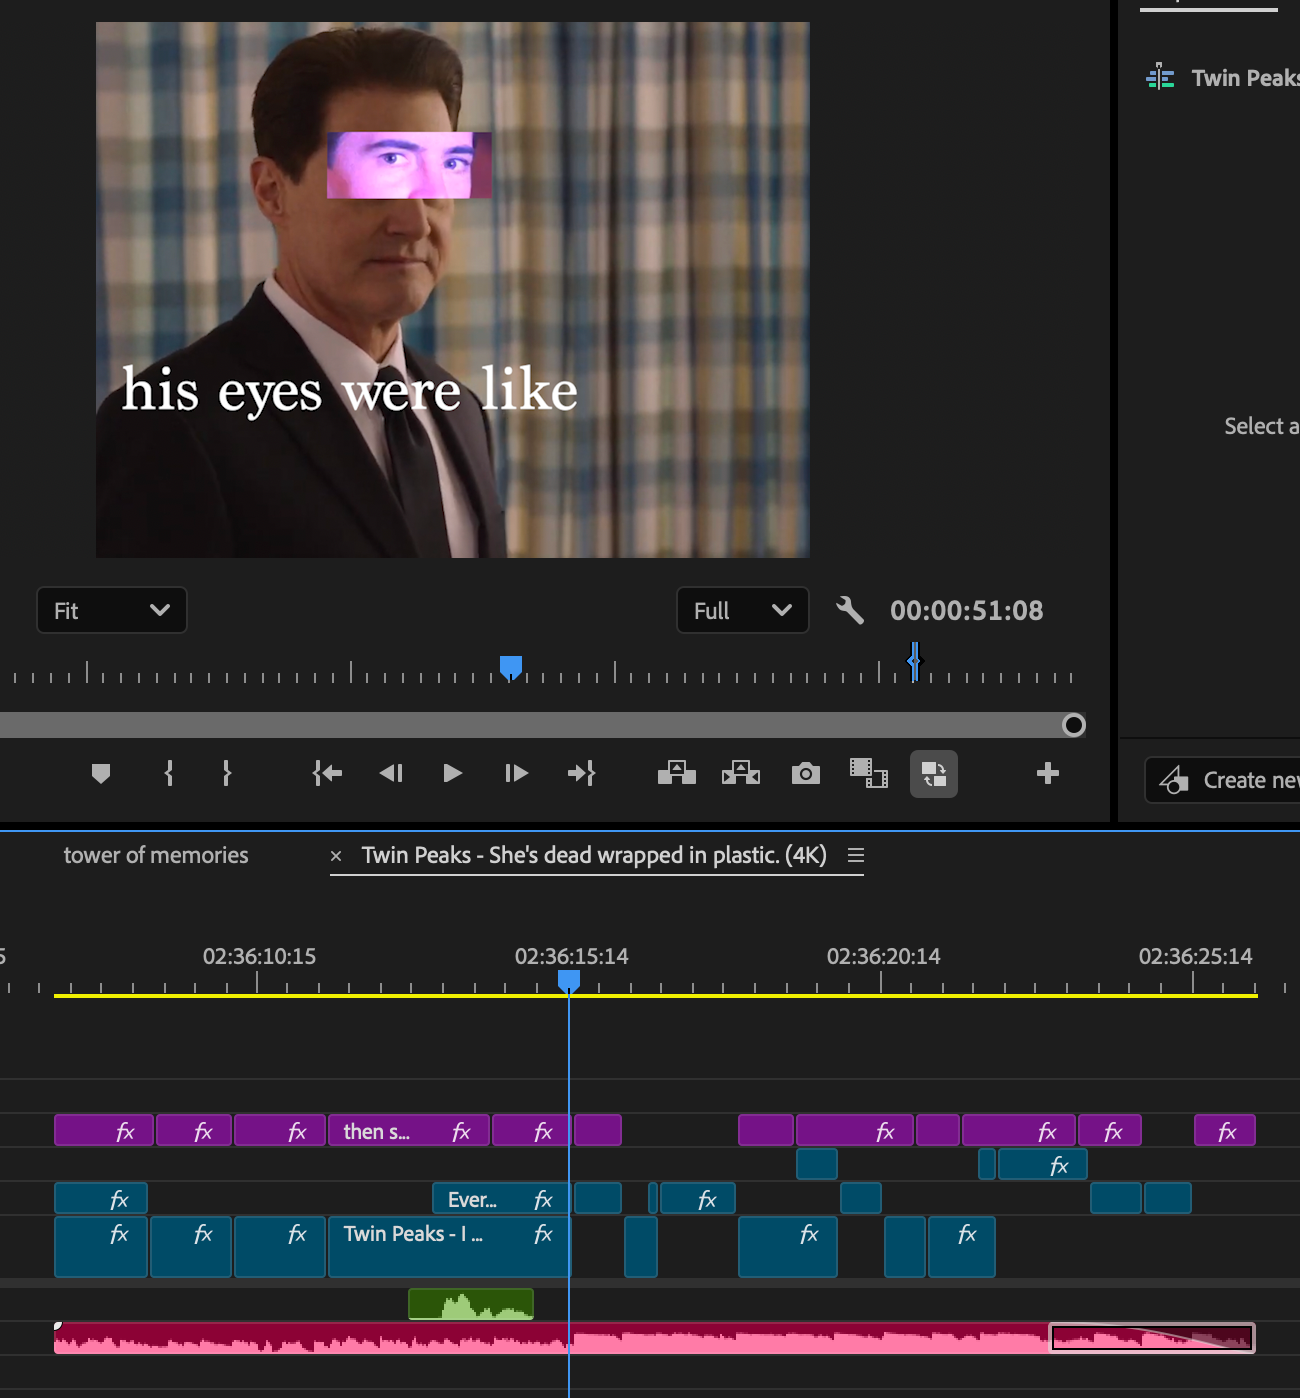Play the program monitor
The width and height of the screenshot is (1300, 1398).
pyautogui.click(x=452, y=773)
